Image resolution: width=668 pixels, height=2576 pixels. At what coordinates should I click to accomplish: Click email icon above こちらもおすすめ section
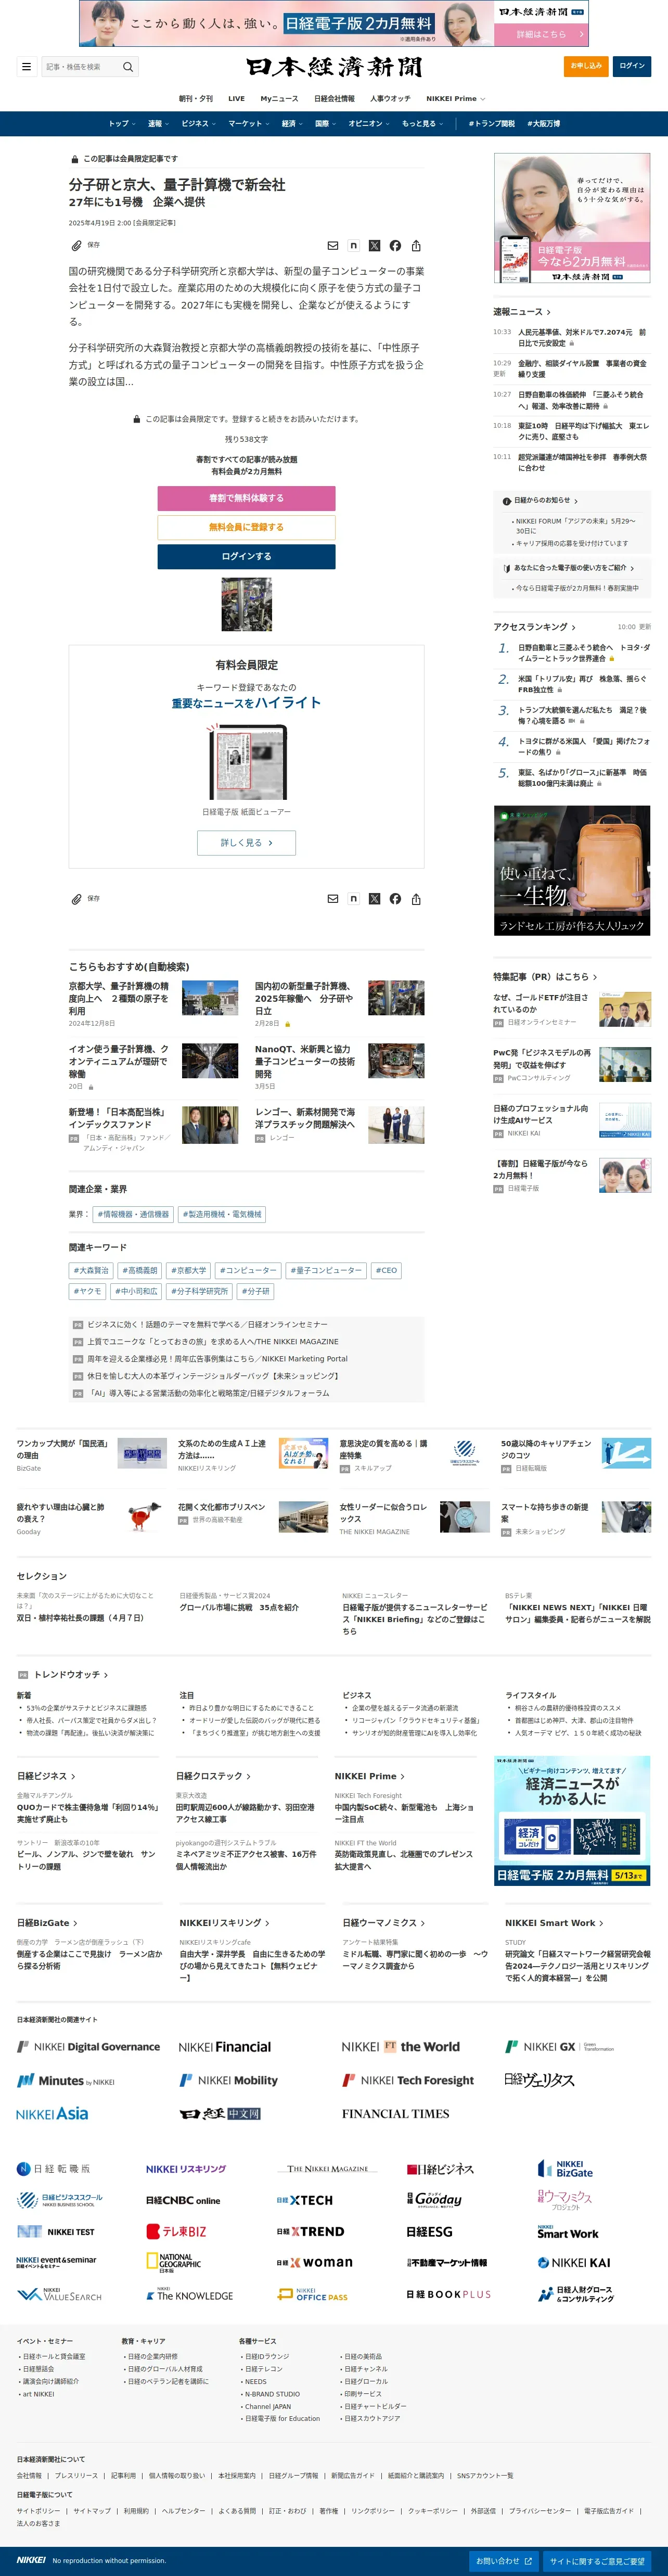333,899
